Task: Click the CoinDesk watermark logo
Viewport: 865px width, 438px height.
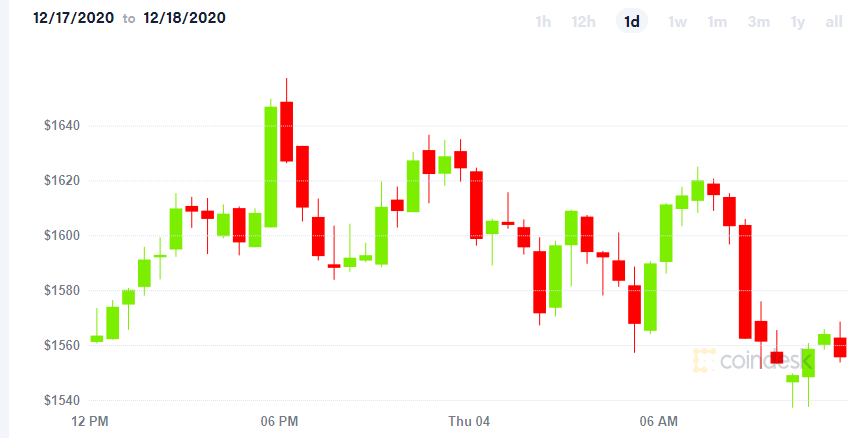Action: [753, 360]
